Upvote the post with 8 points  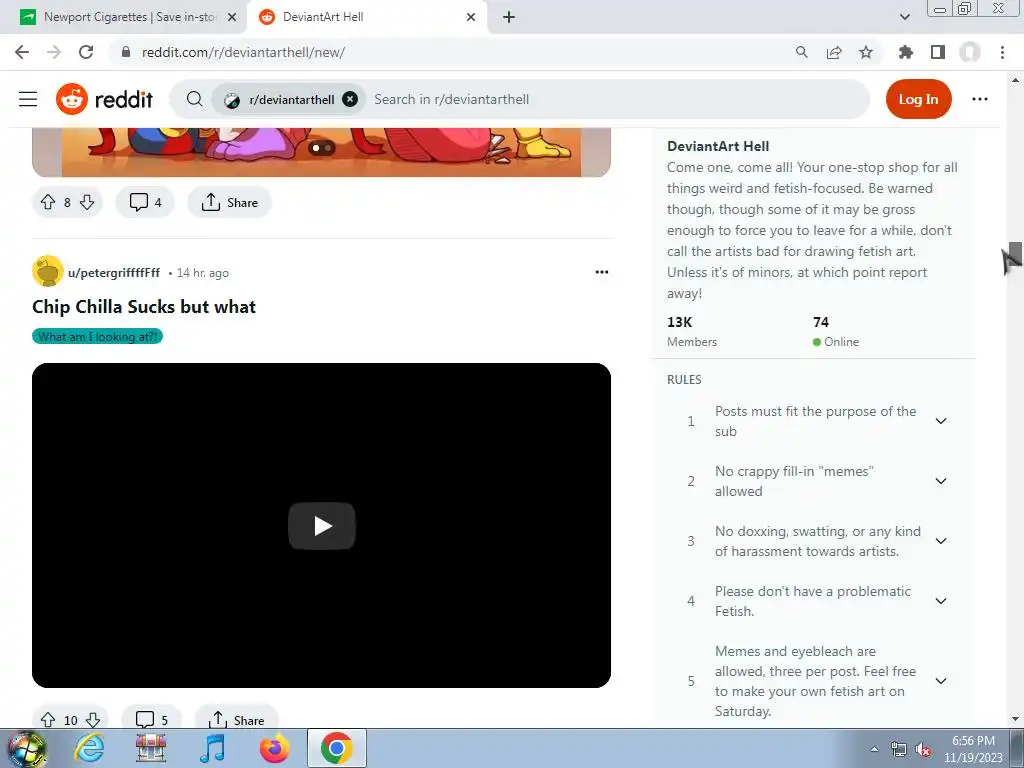tap(48, 202)
